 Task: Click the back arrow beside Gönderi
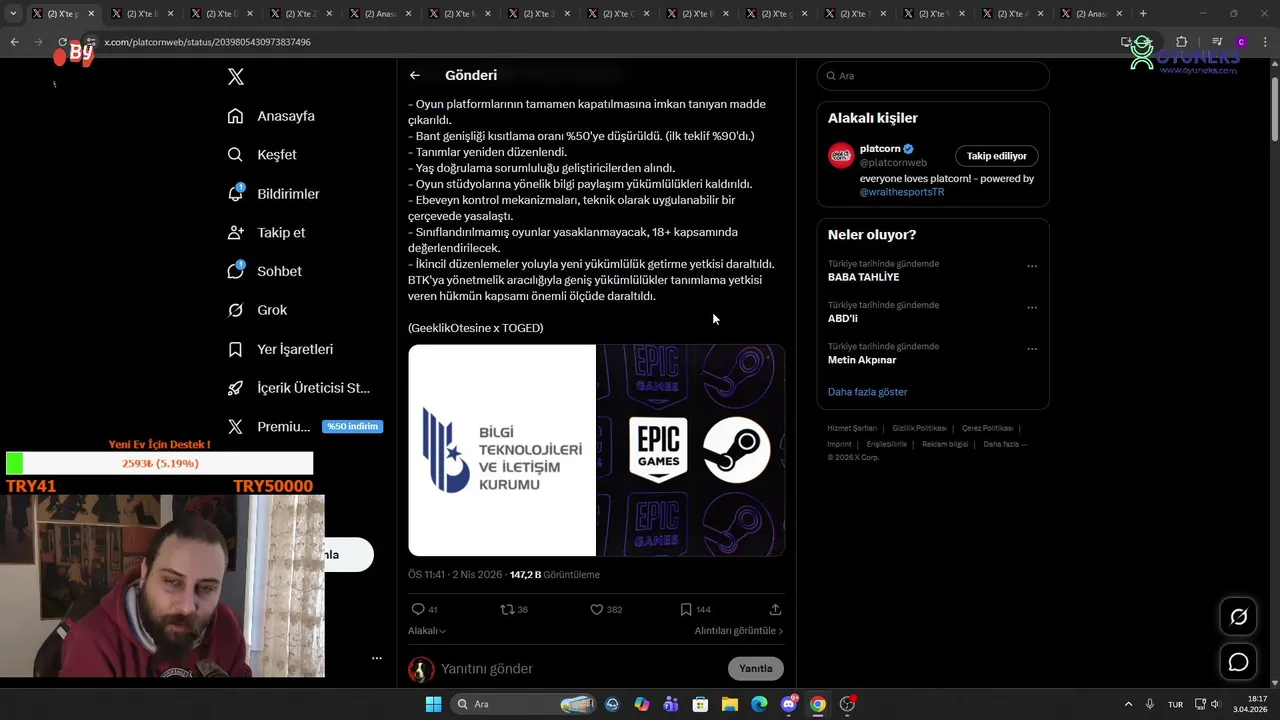[x=415, y=75]
